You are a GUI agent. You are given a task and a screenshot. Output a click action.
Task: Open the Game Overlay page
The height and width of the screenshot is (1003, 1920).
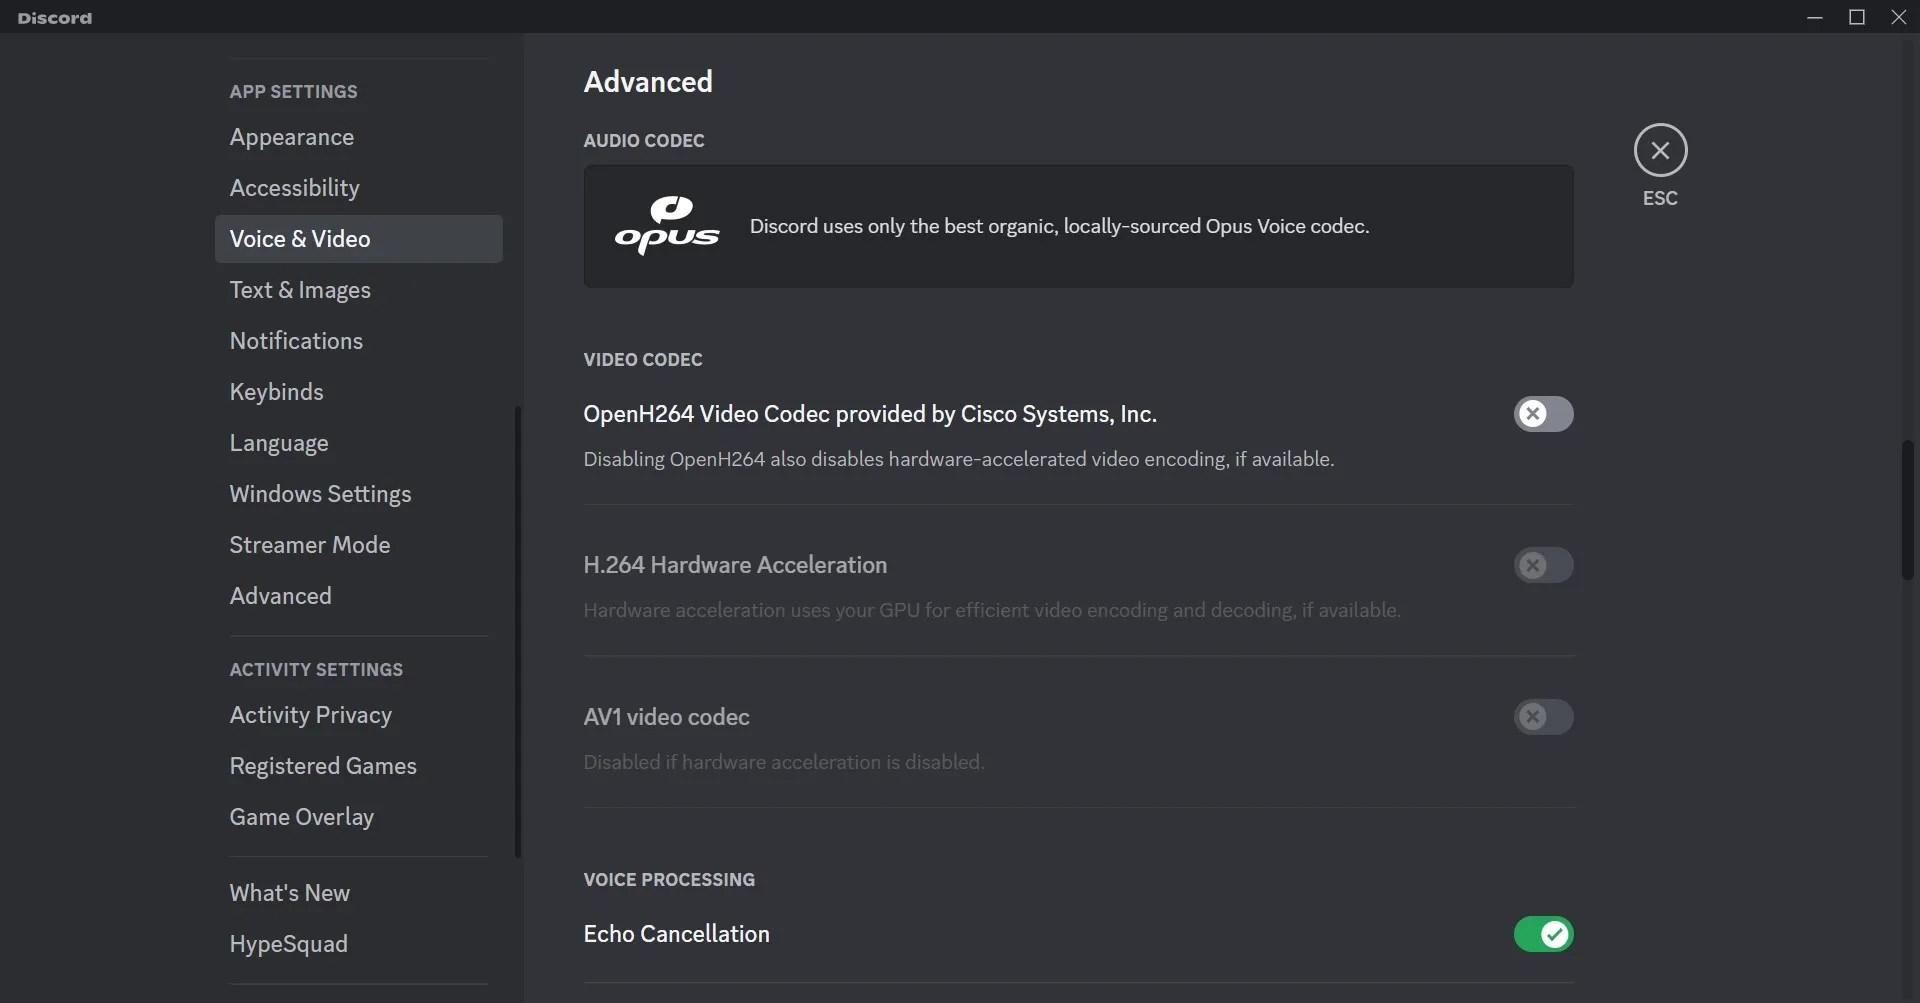(x=301, y=817)
